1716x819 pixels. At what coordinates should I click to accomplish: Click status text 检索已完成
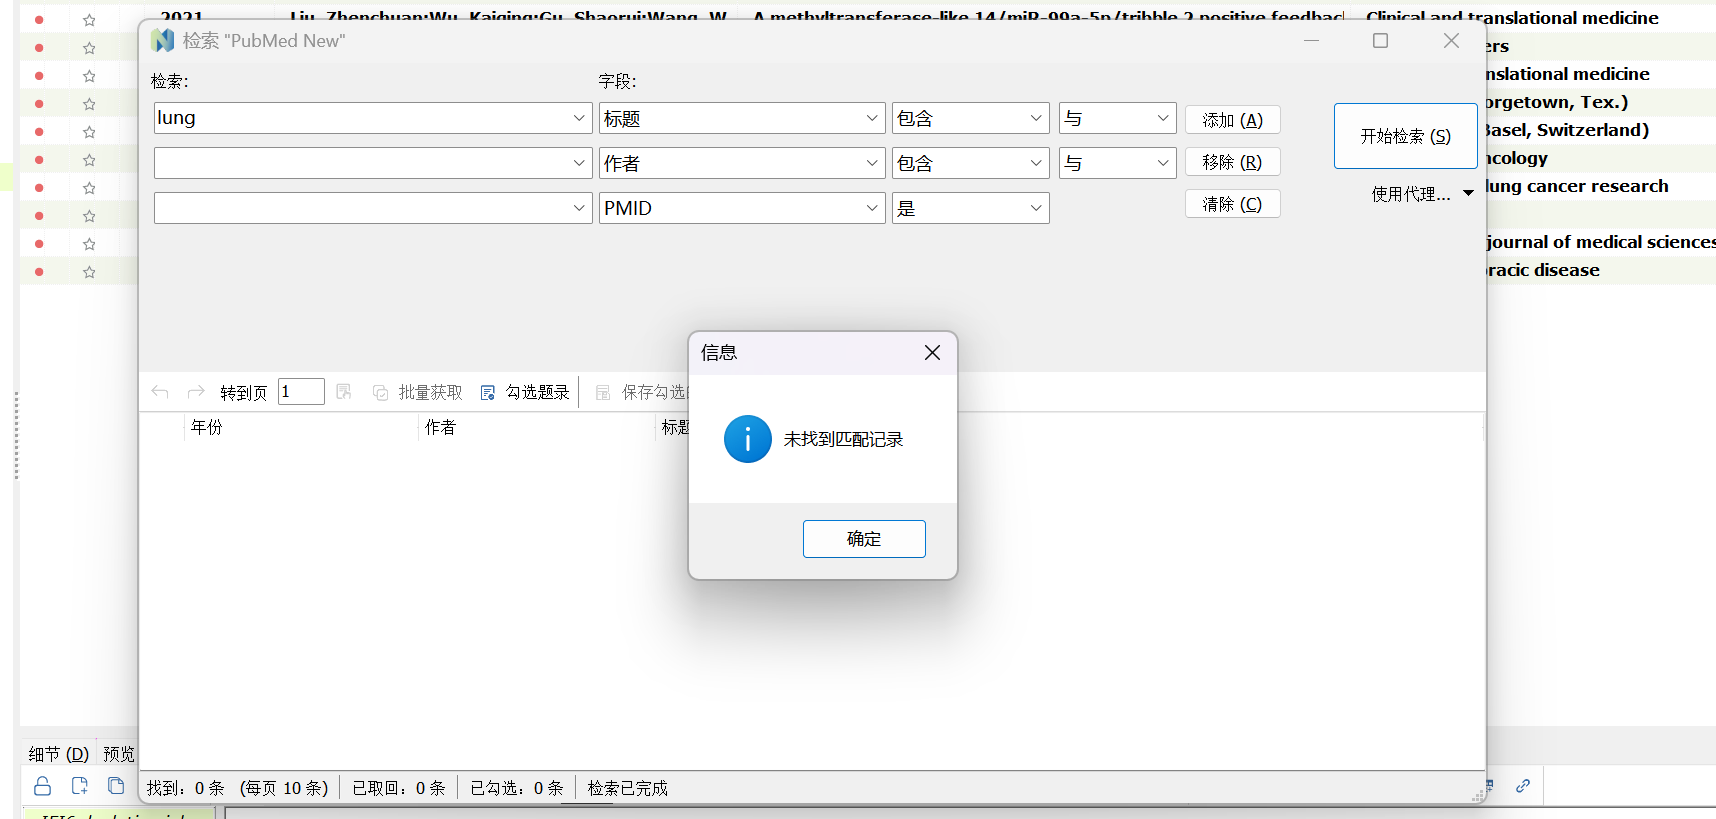(x=627, y=788)
